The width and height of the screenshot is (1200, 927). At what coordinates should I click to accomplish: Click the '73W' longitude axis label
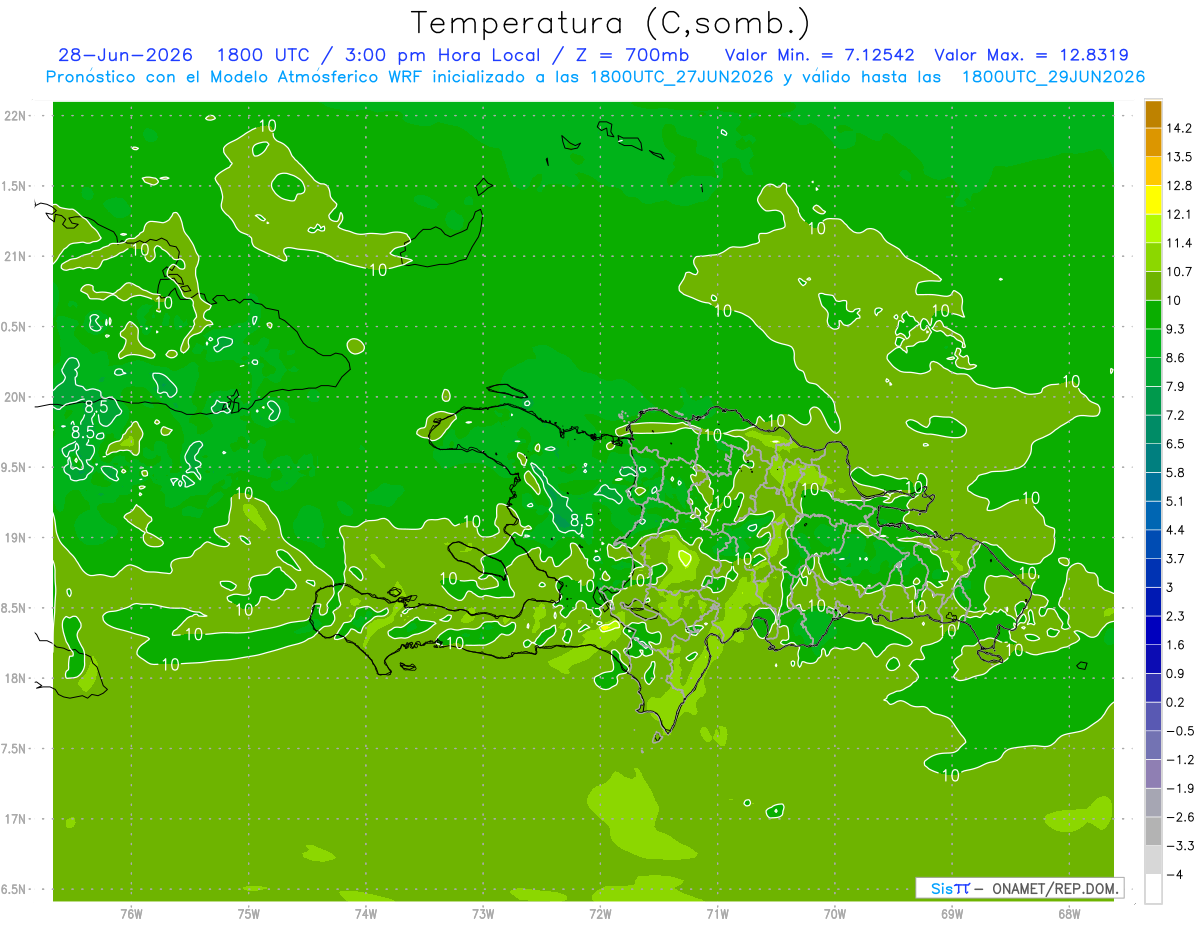483,913
